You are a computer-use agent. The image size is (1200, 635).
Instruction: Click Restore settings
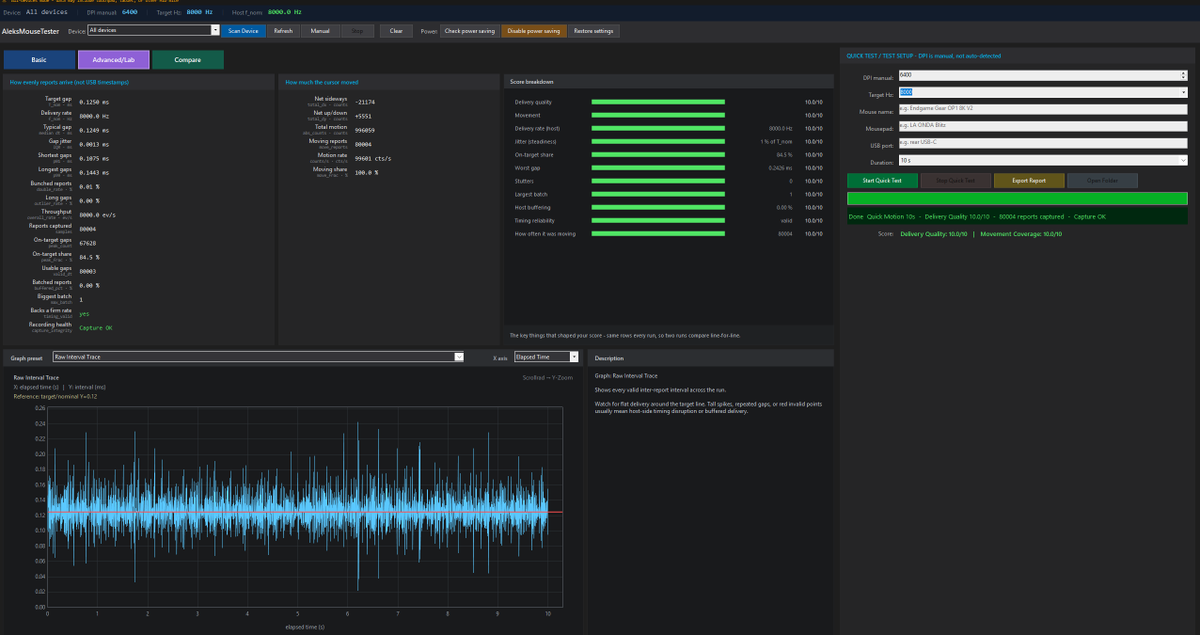595,31
